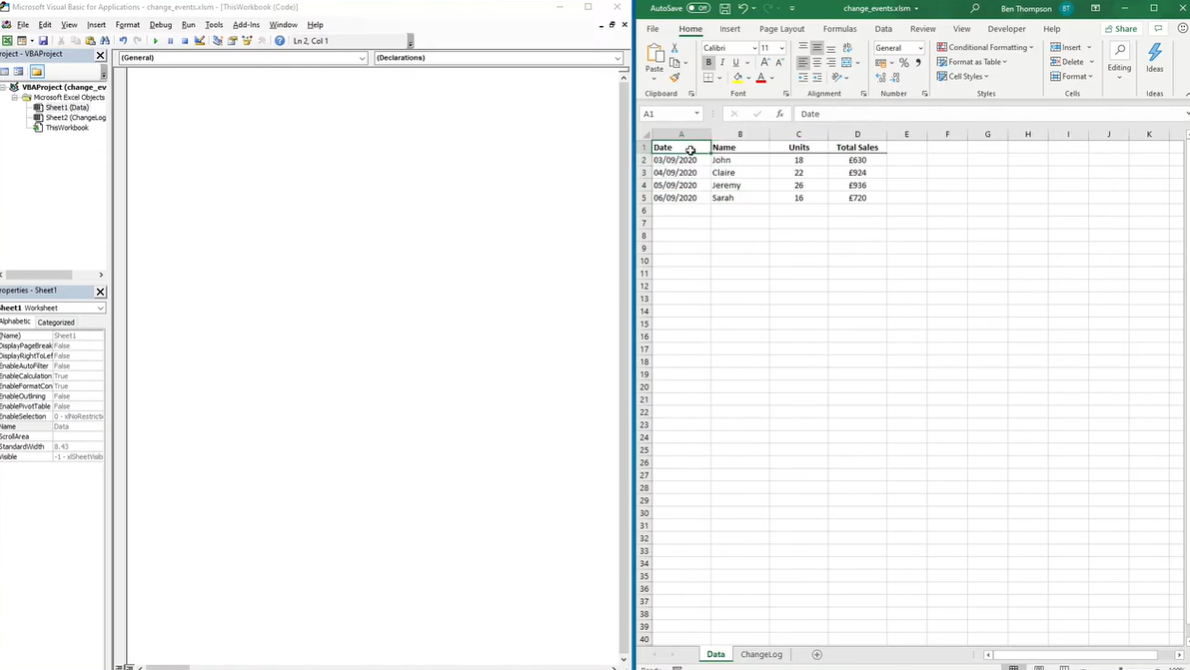The height and width of the screenshot is (670, 1190).
Task: Open the Debug menu in the VBA editor
Action: pyautogui.click(x=160, y=25)
